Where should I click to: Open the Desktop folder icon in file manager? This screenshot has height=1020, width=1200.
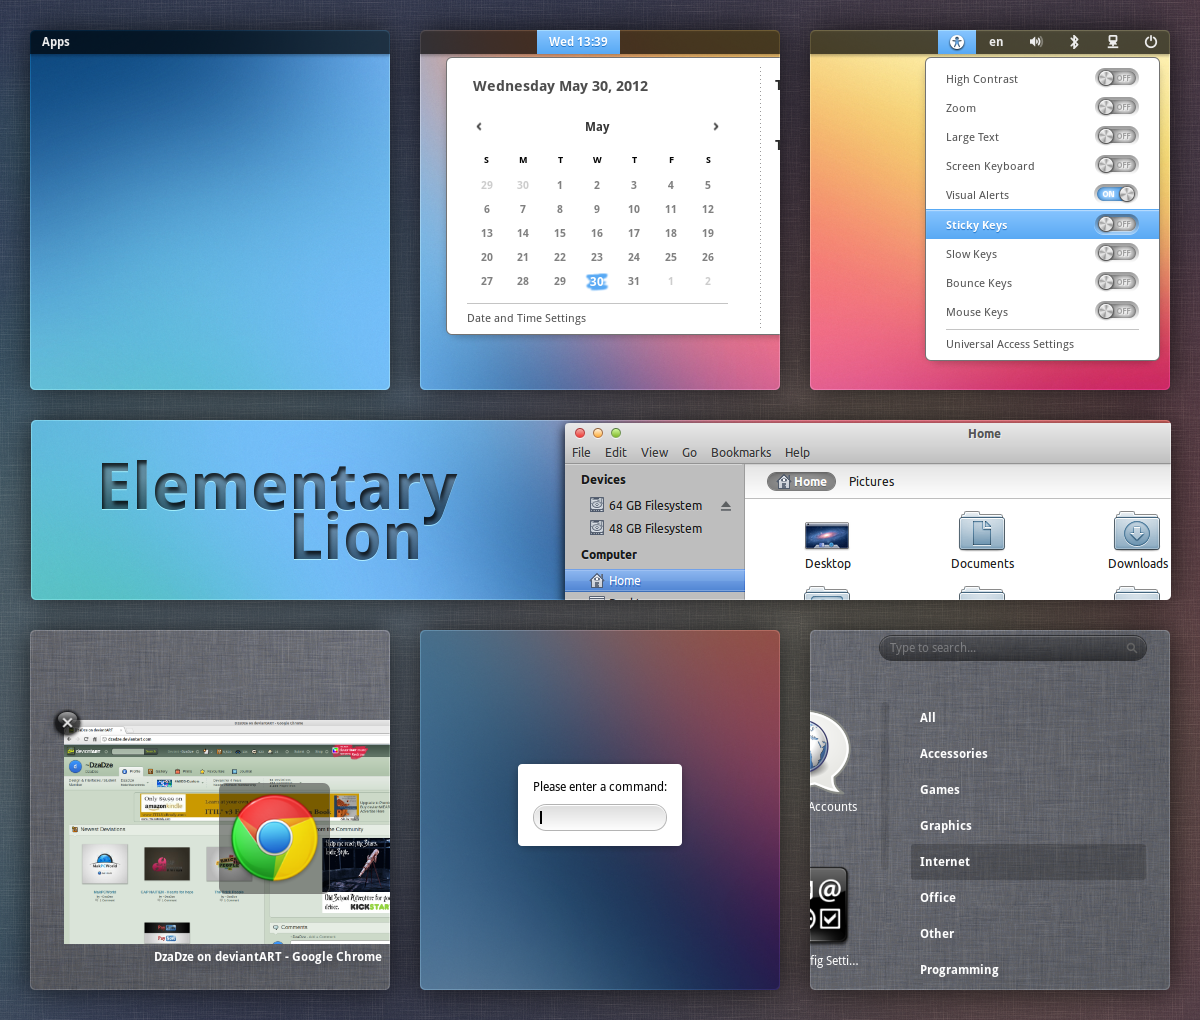point(827,536)
